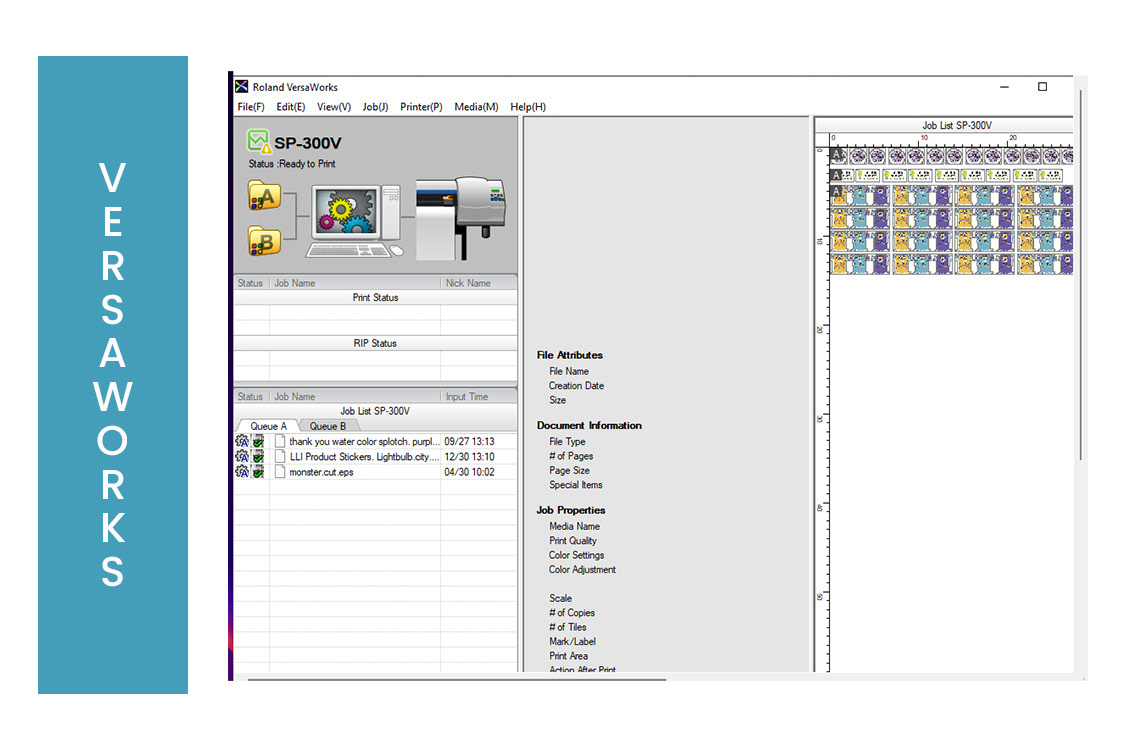Click the RIP Status section bar
Image resolution: width=1125 pixels, height=750 pixels.
375,343
